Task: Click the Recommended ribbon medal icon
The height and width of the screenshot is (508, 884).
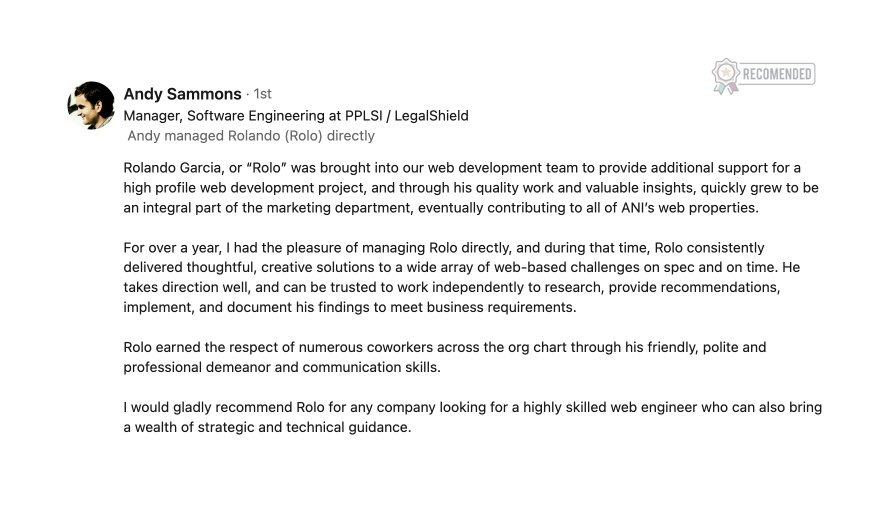Action: [x=726, y=76]
